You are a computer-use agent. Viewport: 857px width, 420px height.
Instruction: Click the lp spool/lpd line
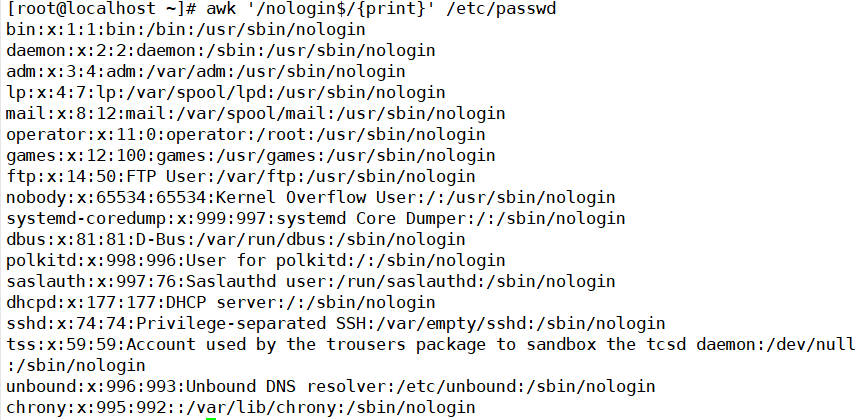coord(226,92)
